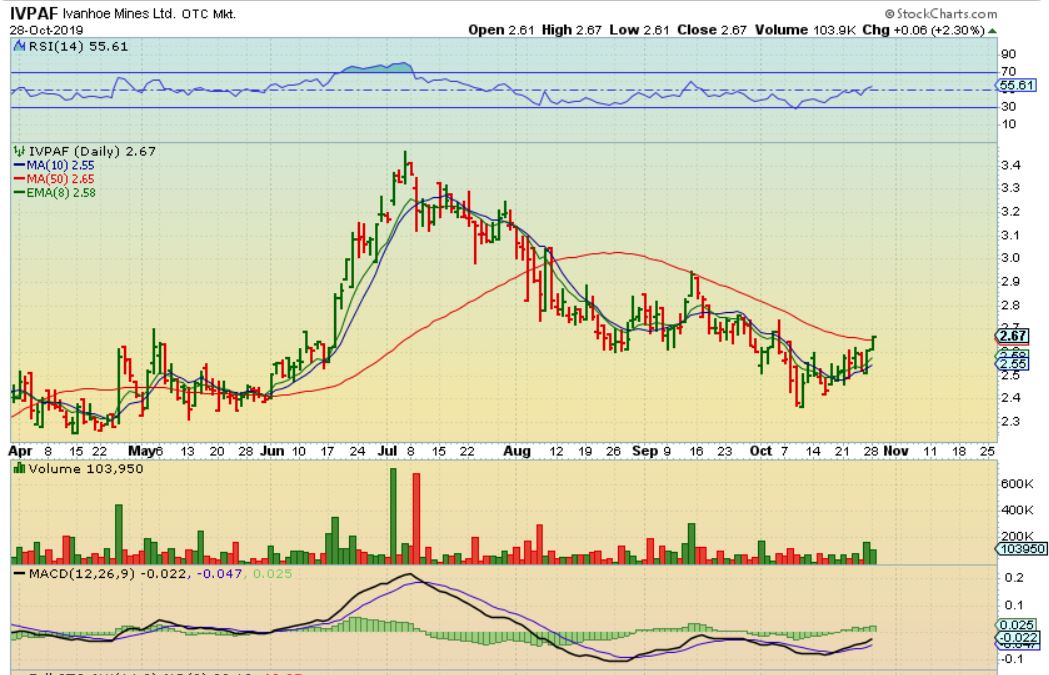Click the Volume panel histogram icon

20,469
